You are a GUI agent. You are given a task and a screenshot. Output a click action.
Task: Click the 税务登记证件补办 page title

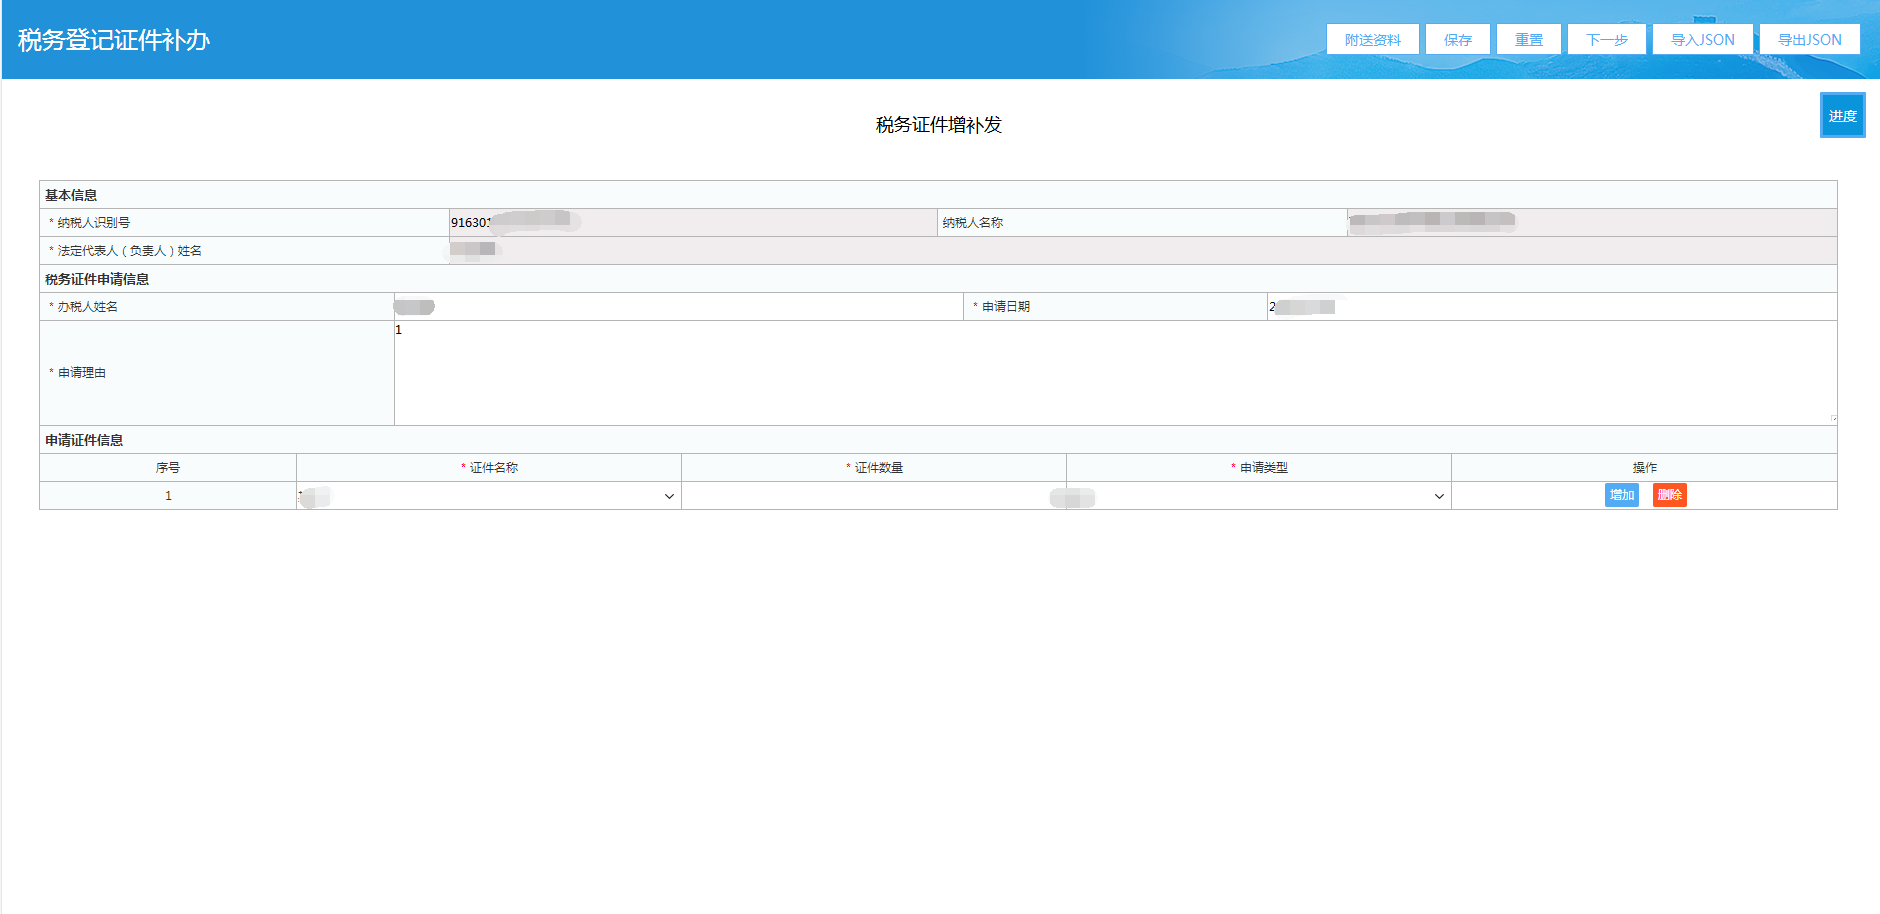click(114, 40)
